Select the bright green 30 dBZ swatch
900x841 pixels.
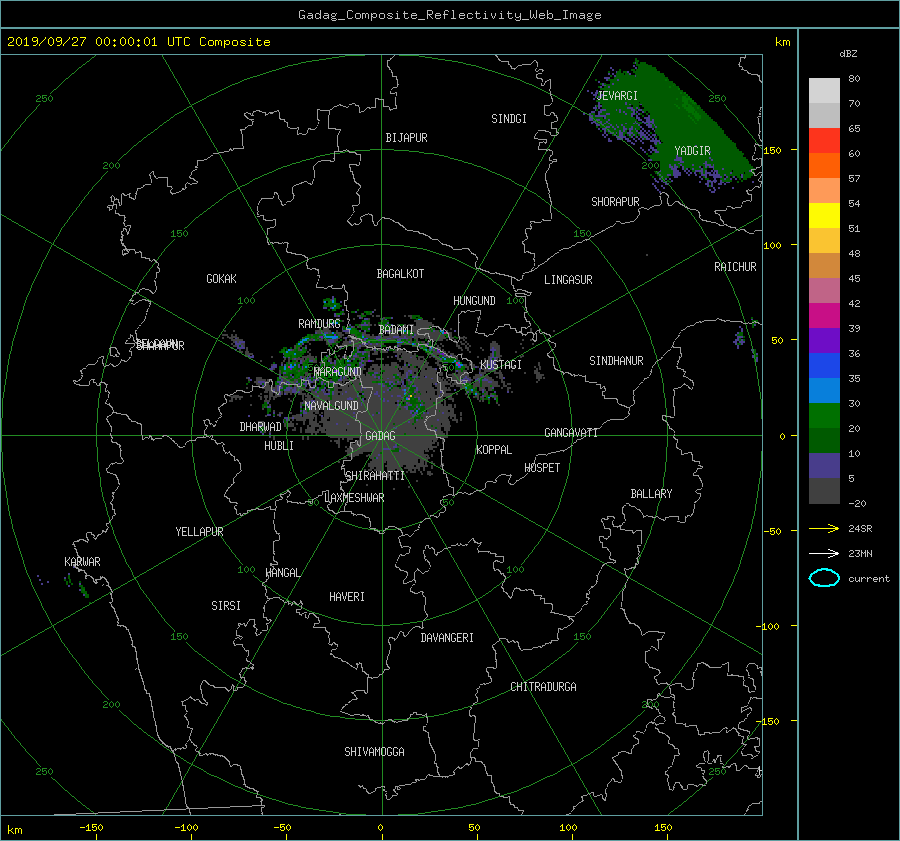coord(824,416)
